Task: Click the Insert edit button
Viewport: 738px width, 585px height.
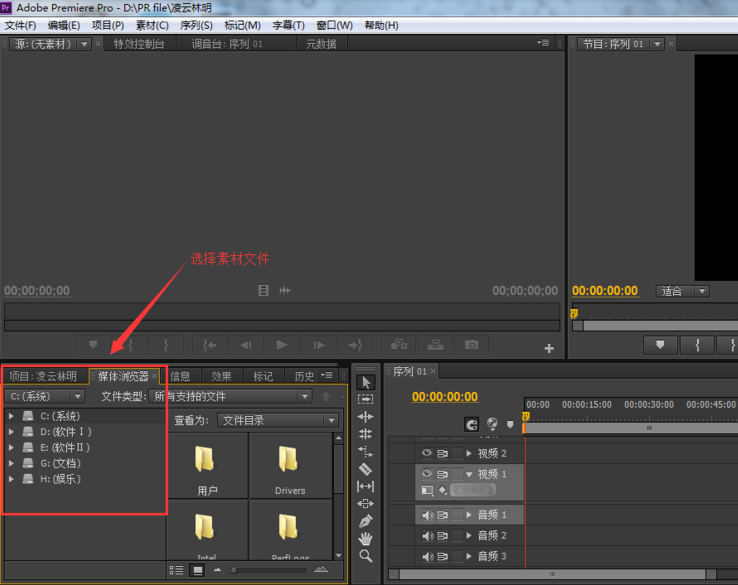Action: pyautogui.click(x=399, y=345)
